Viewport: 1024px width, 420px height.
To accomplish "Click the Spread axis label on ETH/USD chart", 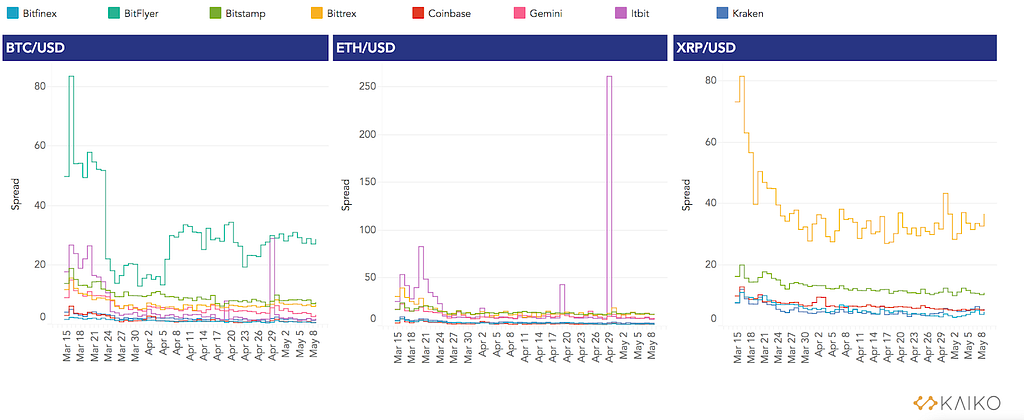I will click(346, 194).
